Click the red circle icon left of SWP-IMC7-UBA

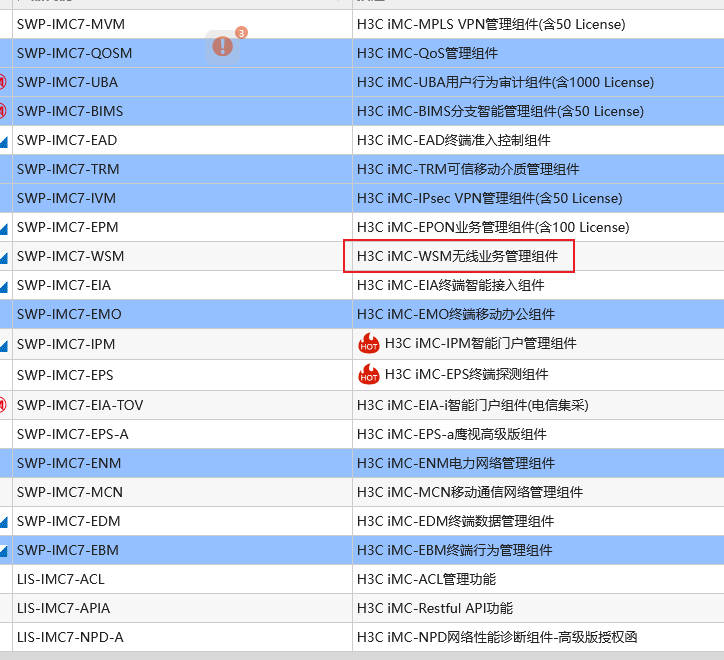pyautogui.click(x=3, y=82)
